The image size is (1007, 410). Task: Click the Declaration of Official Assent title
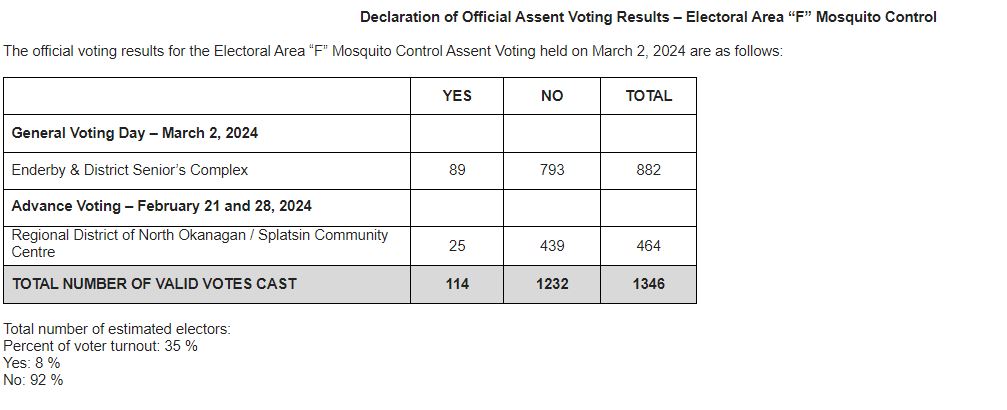pyautogui.click(x=648, y=17)
